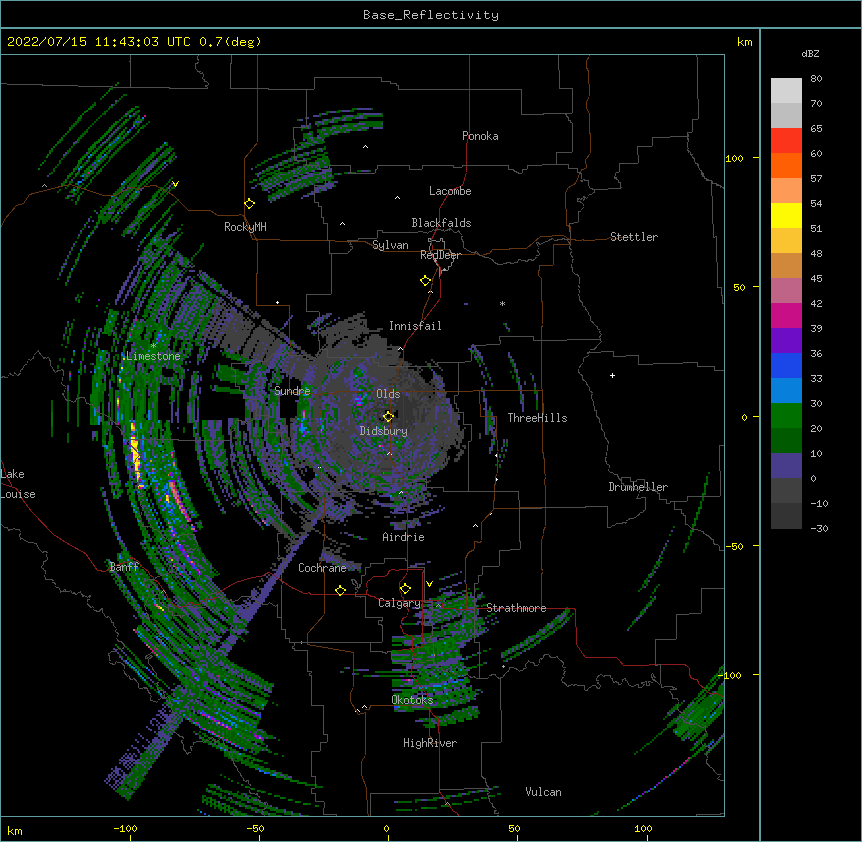The image size is (862, 842).
Task: Click the yellow diamond marker south of RedDeer
Action: tap(425, 281)
